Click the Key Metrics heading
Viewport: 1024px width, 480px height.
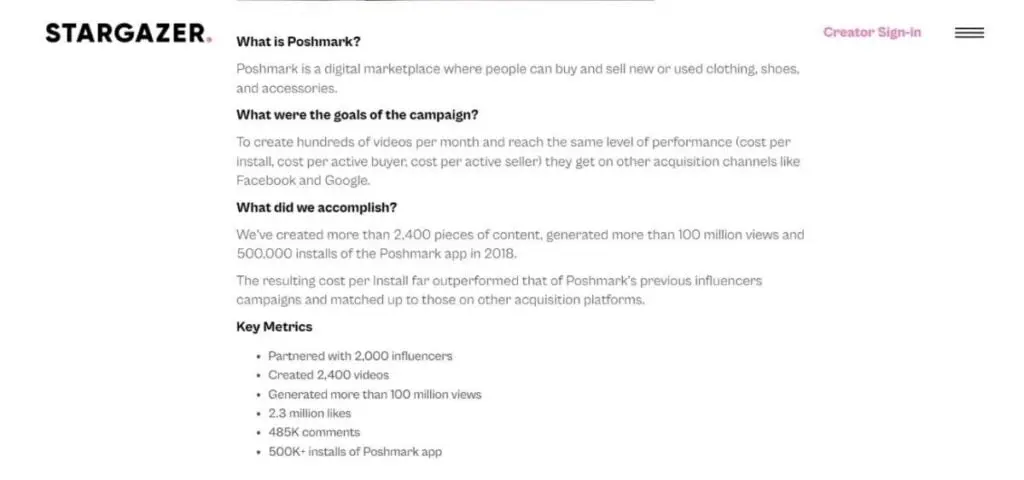[x=274, y=327]
